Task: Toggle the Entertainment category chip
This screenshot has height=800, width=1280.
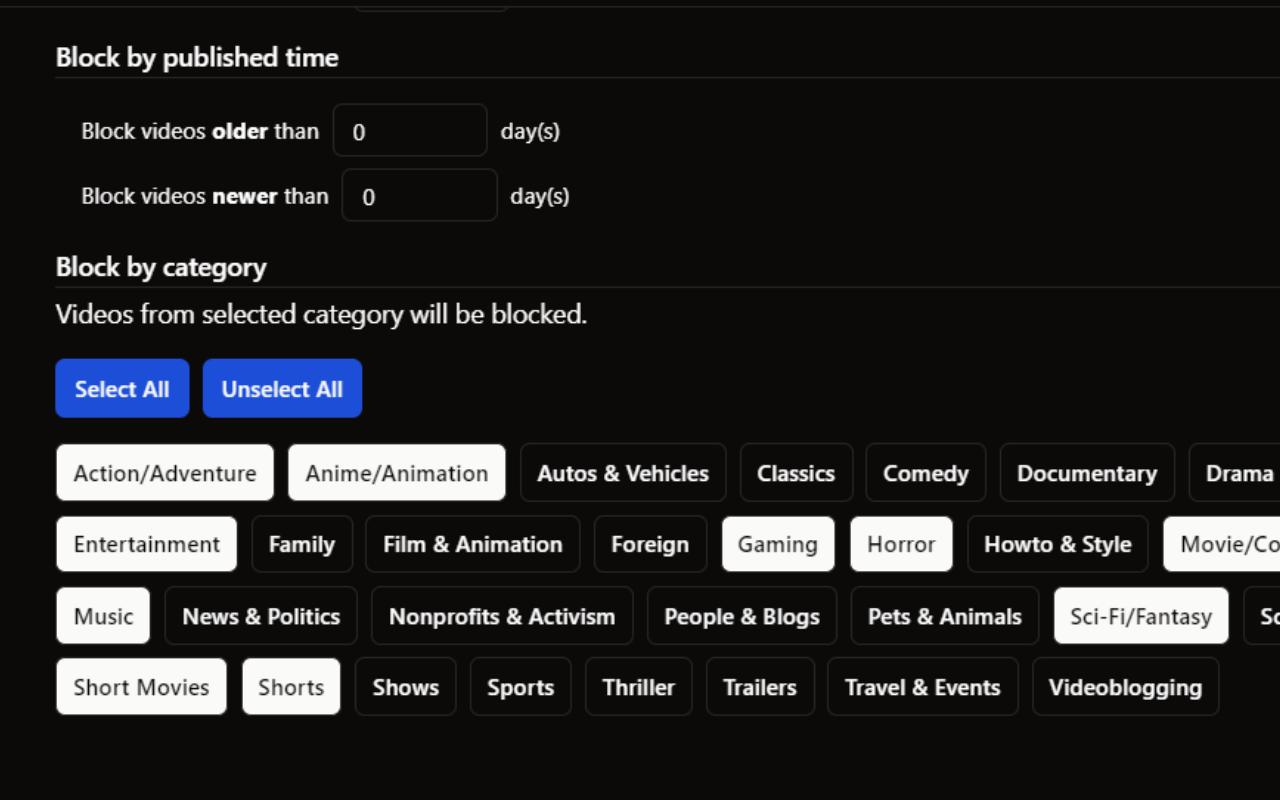Action: [146, 544]
